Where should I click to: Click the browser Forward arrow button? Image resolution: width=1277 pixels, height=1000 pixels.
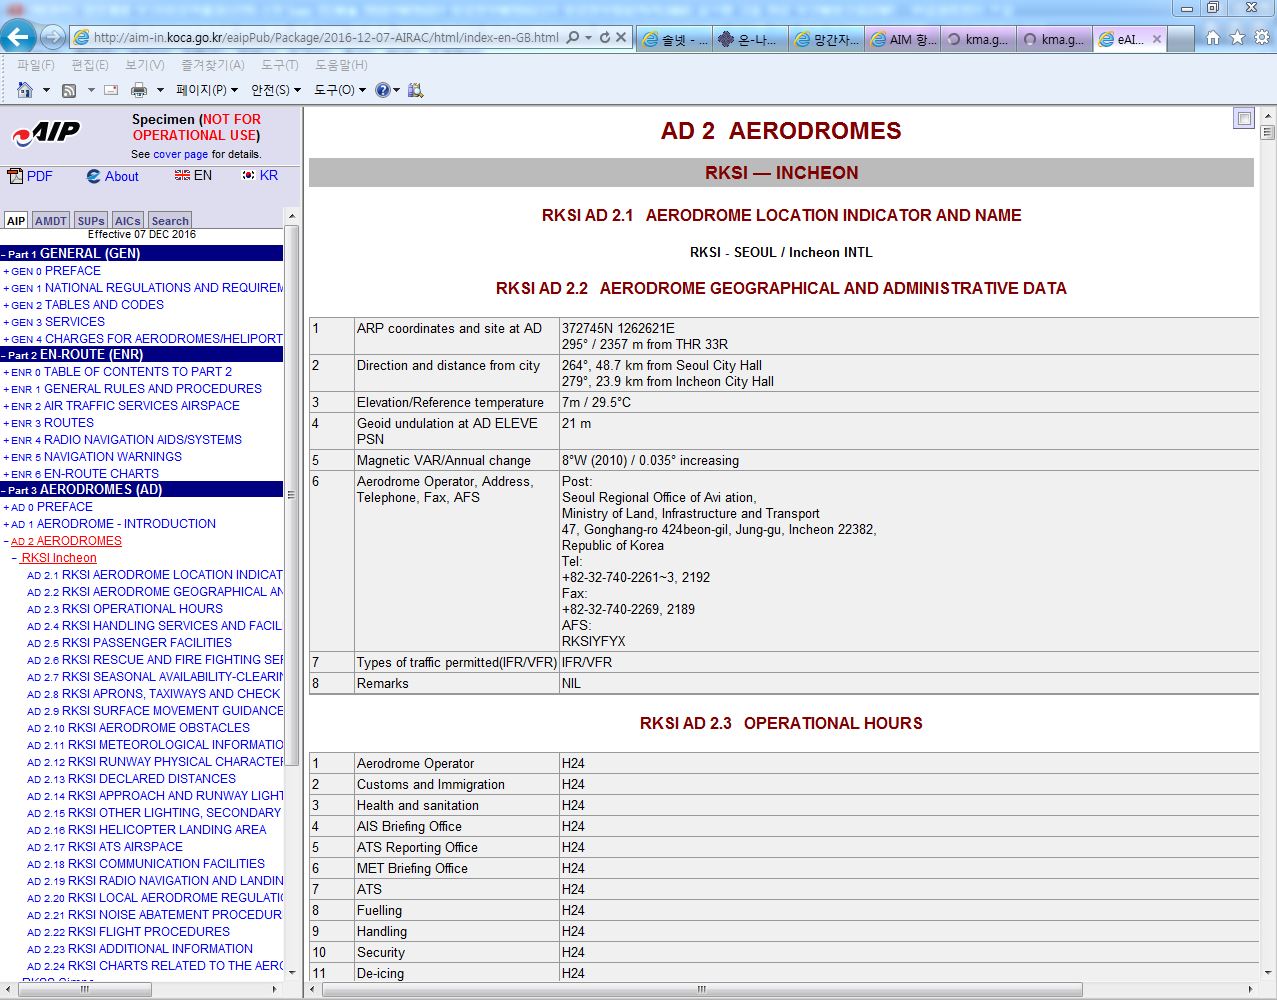pos(53,38)
